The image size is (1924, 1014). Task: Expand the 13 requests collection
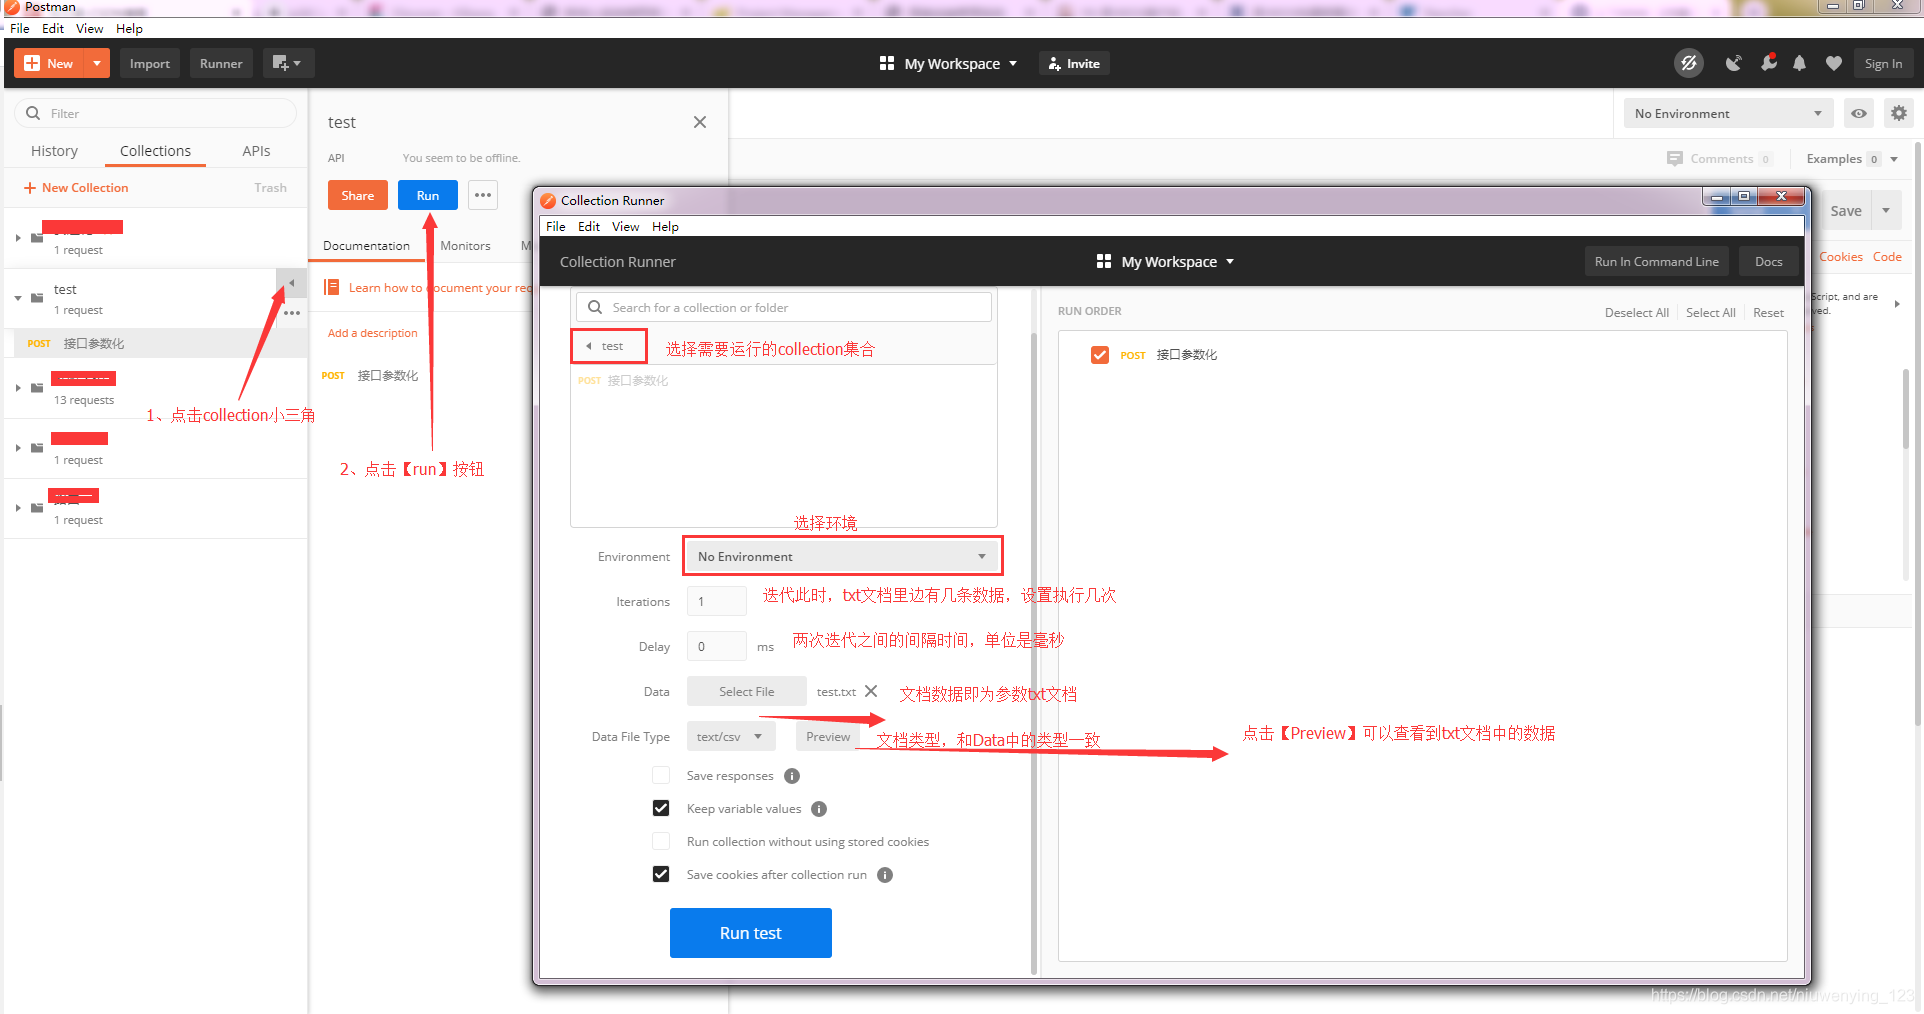tap(18, 388)
